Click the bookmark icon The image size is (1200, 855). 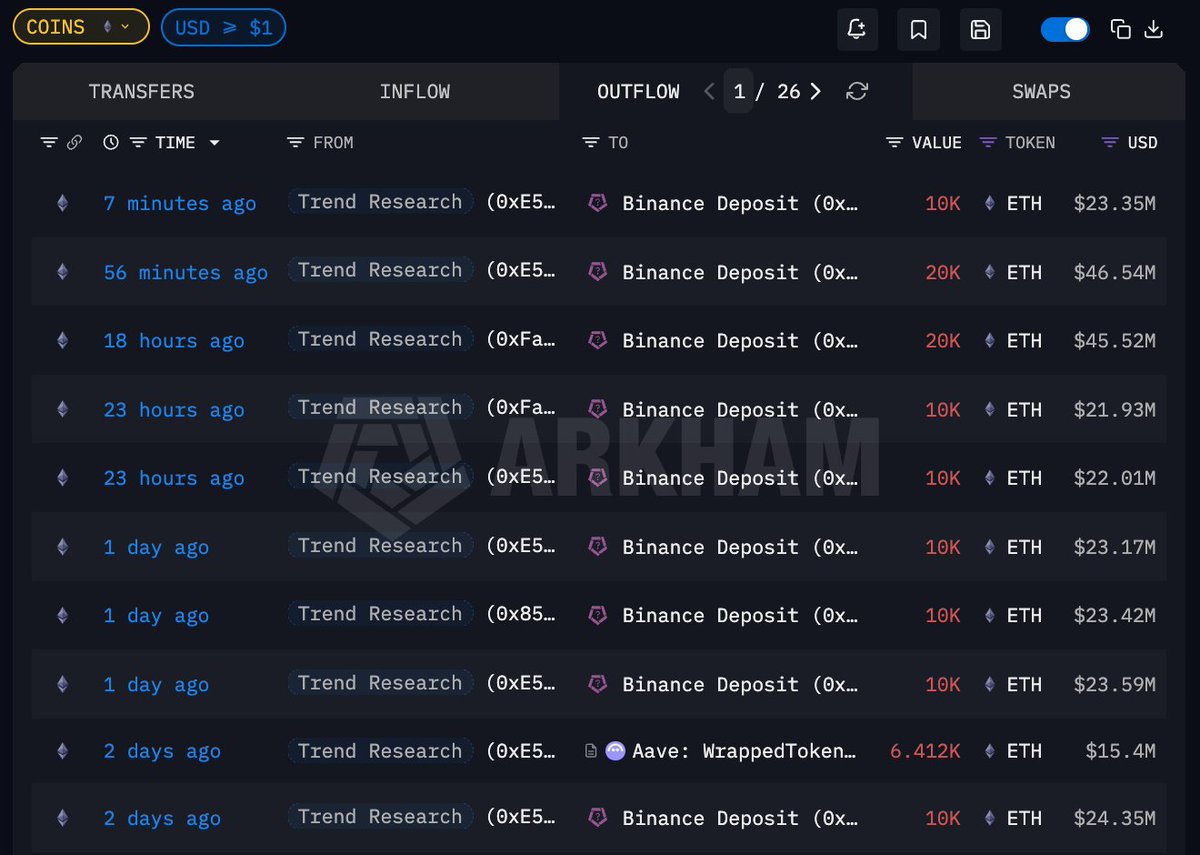pyautogui.click(x=918, y=30)
